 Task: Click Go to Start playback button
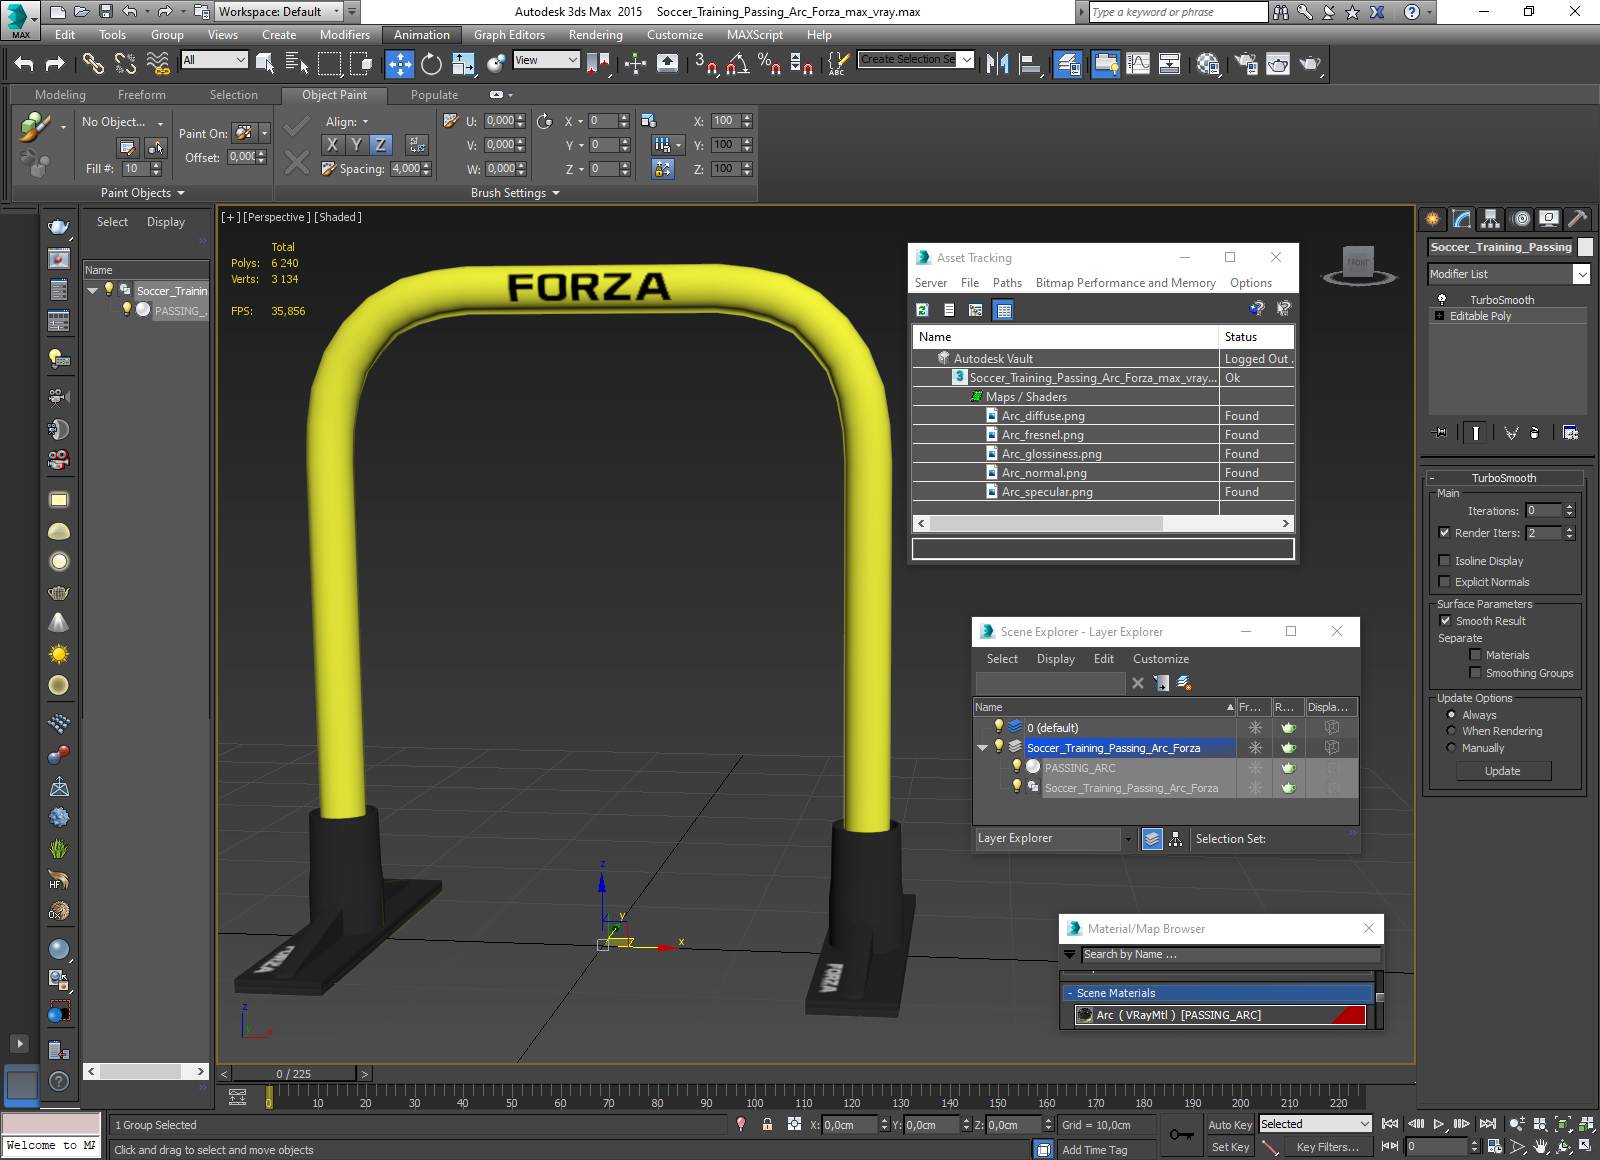tap(1390, 1124)
